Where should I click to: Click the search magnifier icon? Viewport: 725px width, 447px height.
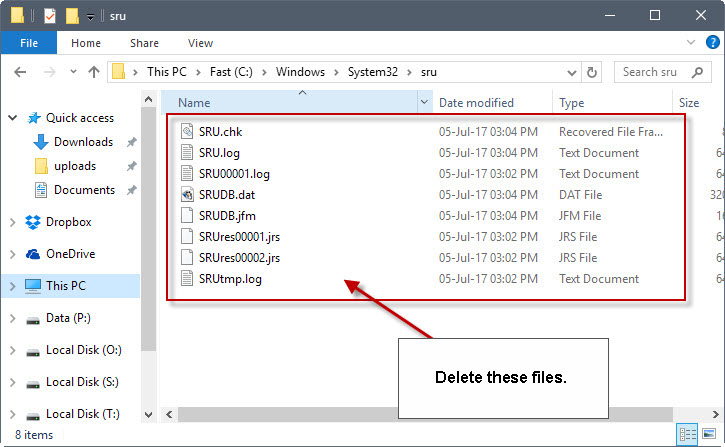pos(697,72)
